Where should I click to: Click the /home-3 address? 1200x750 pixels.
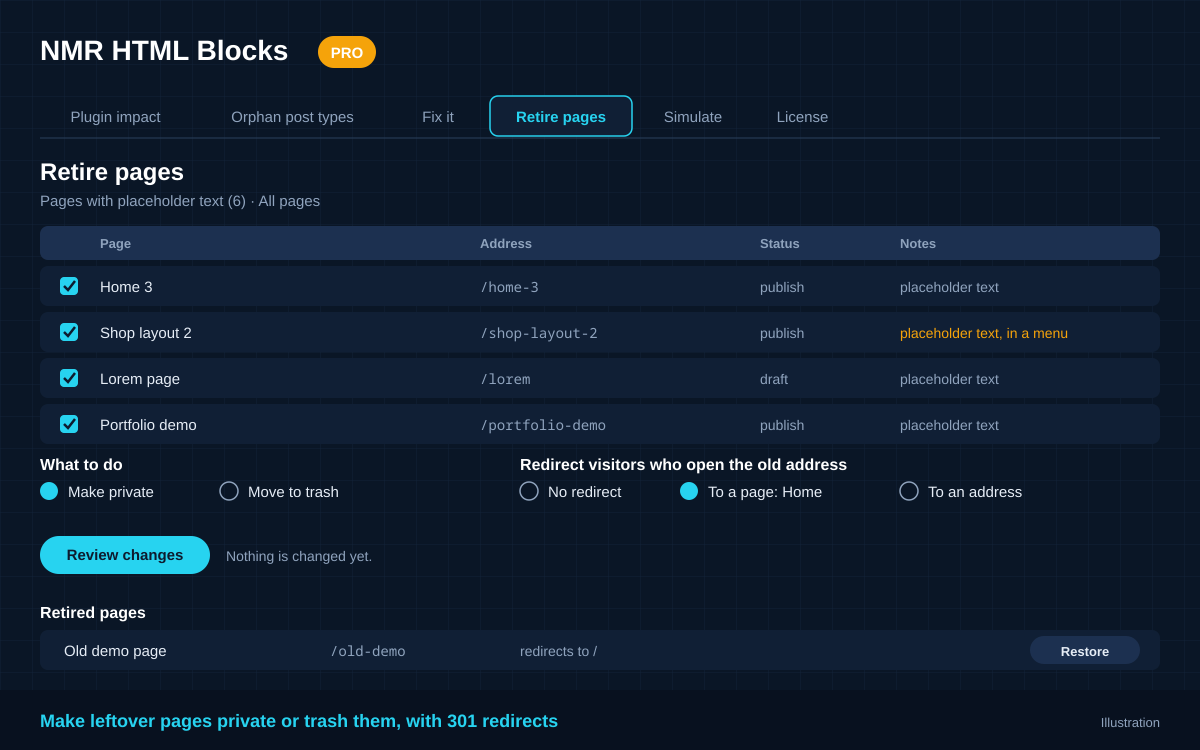pyautogui.click(x=509, y=287)
